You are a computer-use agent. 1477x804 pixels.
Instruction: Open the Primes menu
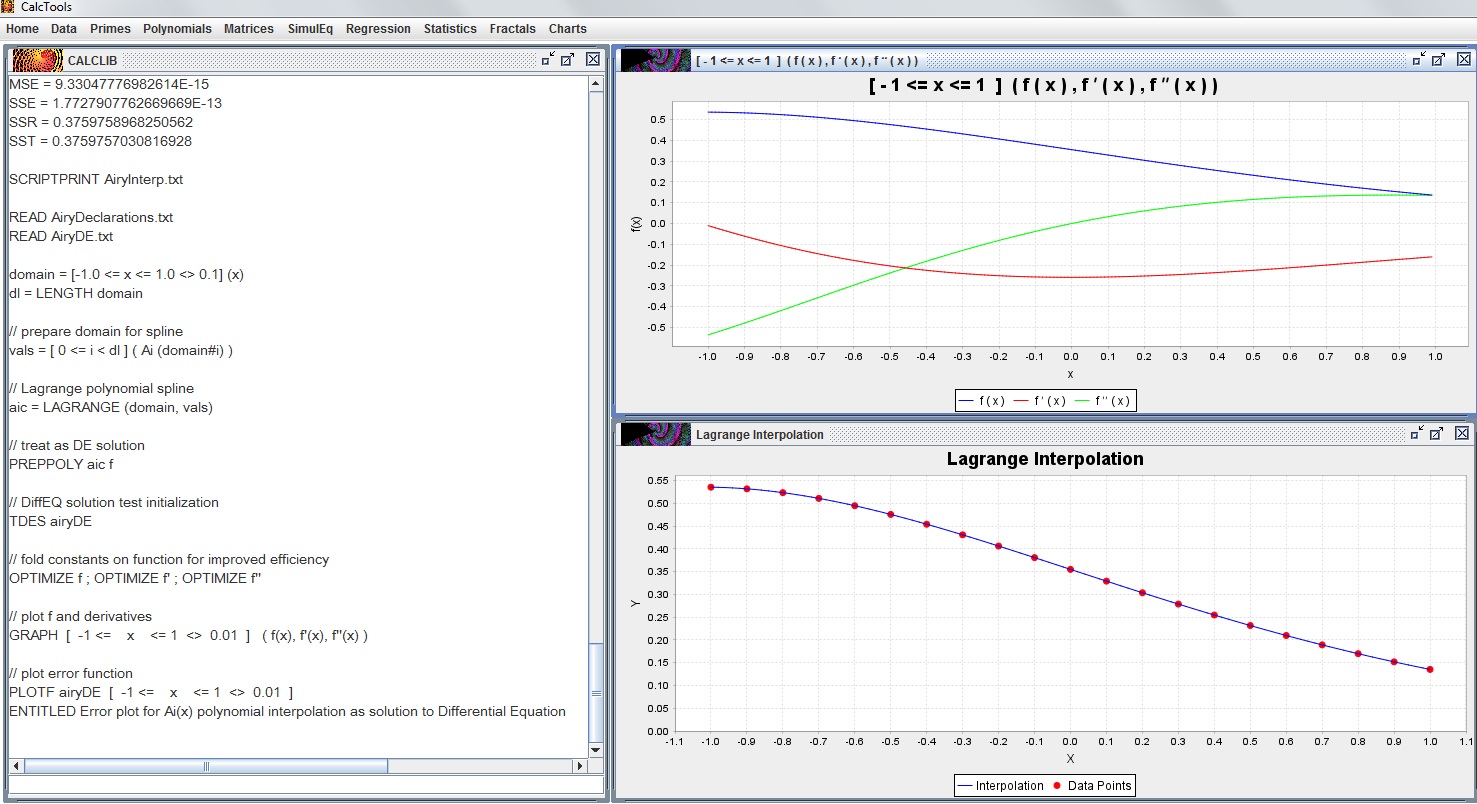click(x=110, y=29)
